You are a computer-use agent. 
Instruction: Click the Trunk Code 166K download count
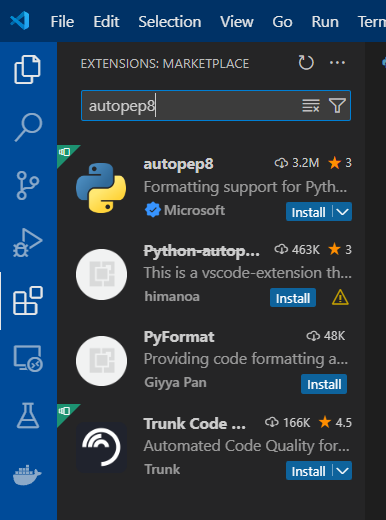click(287, 422)
